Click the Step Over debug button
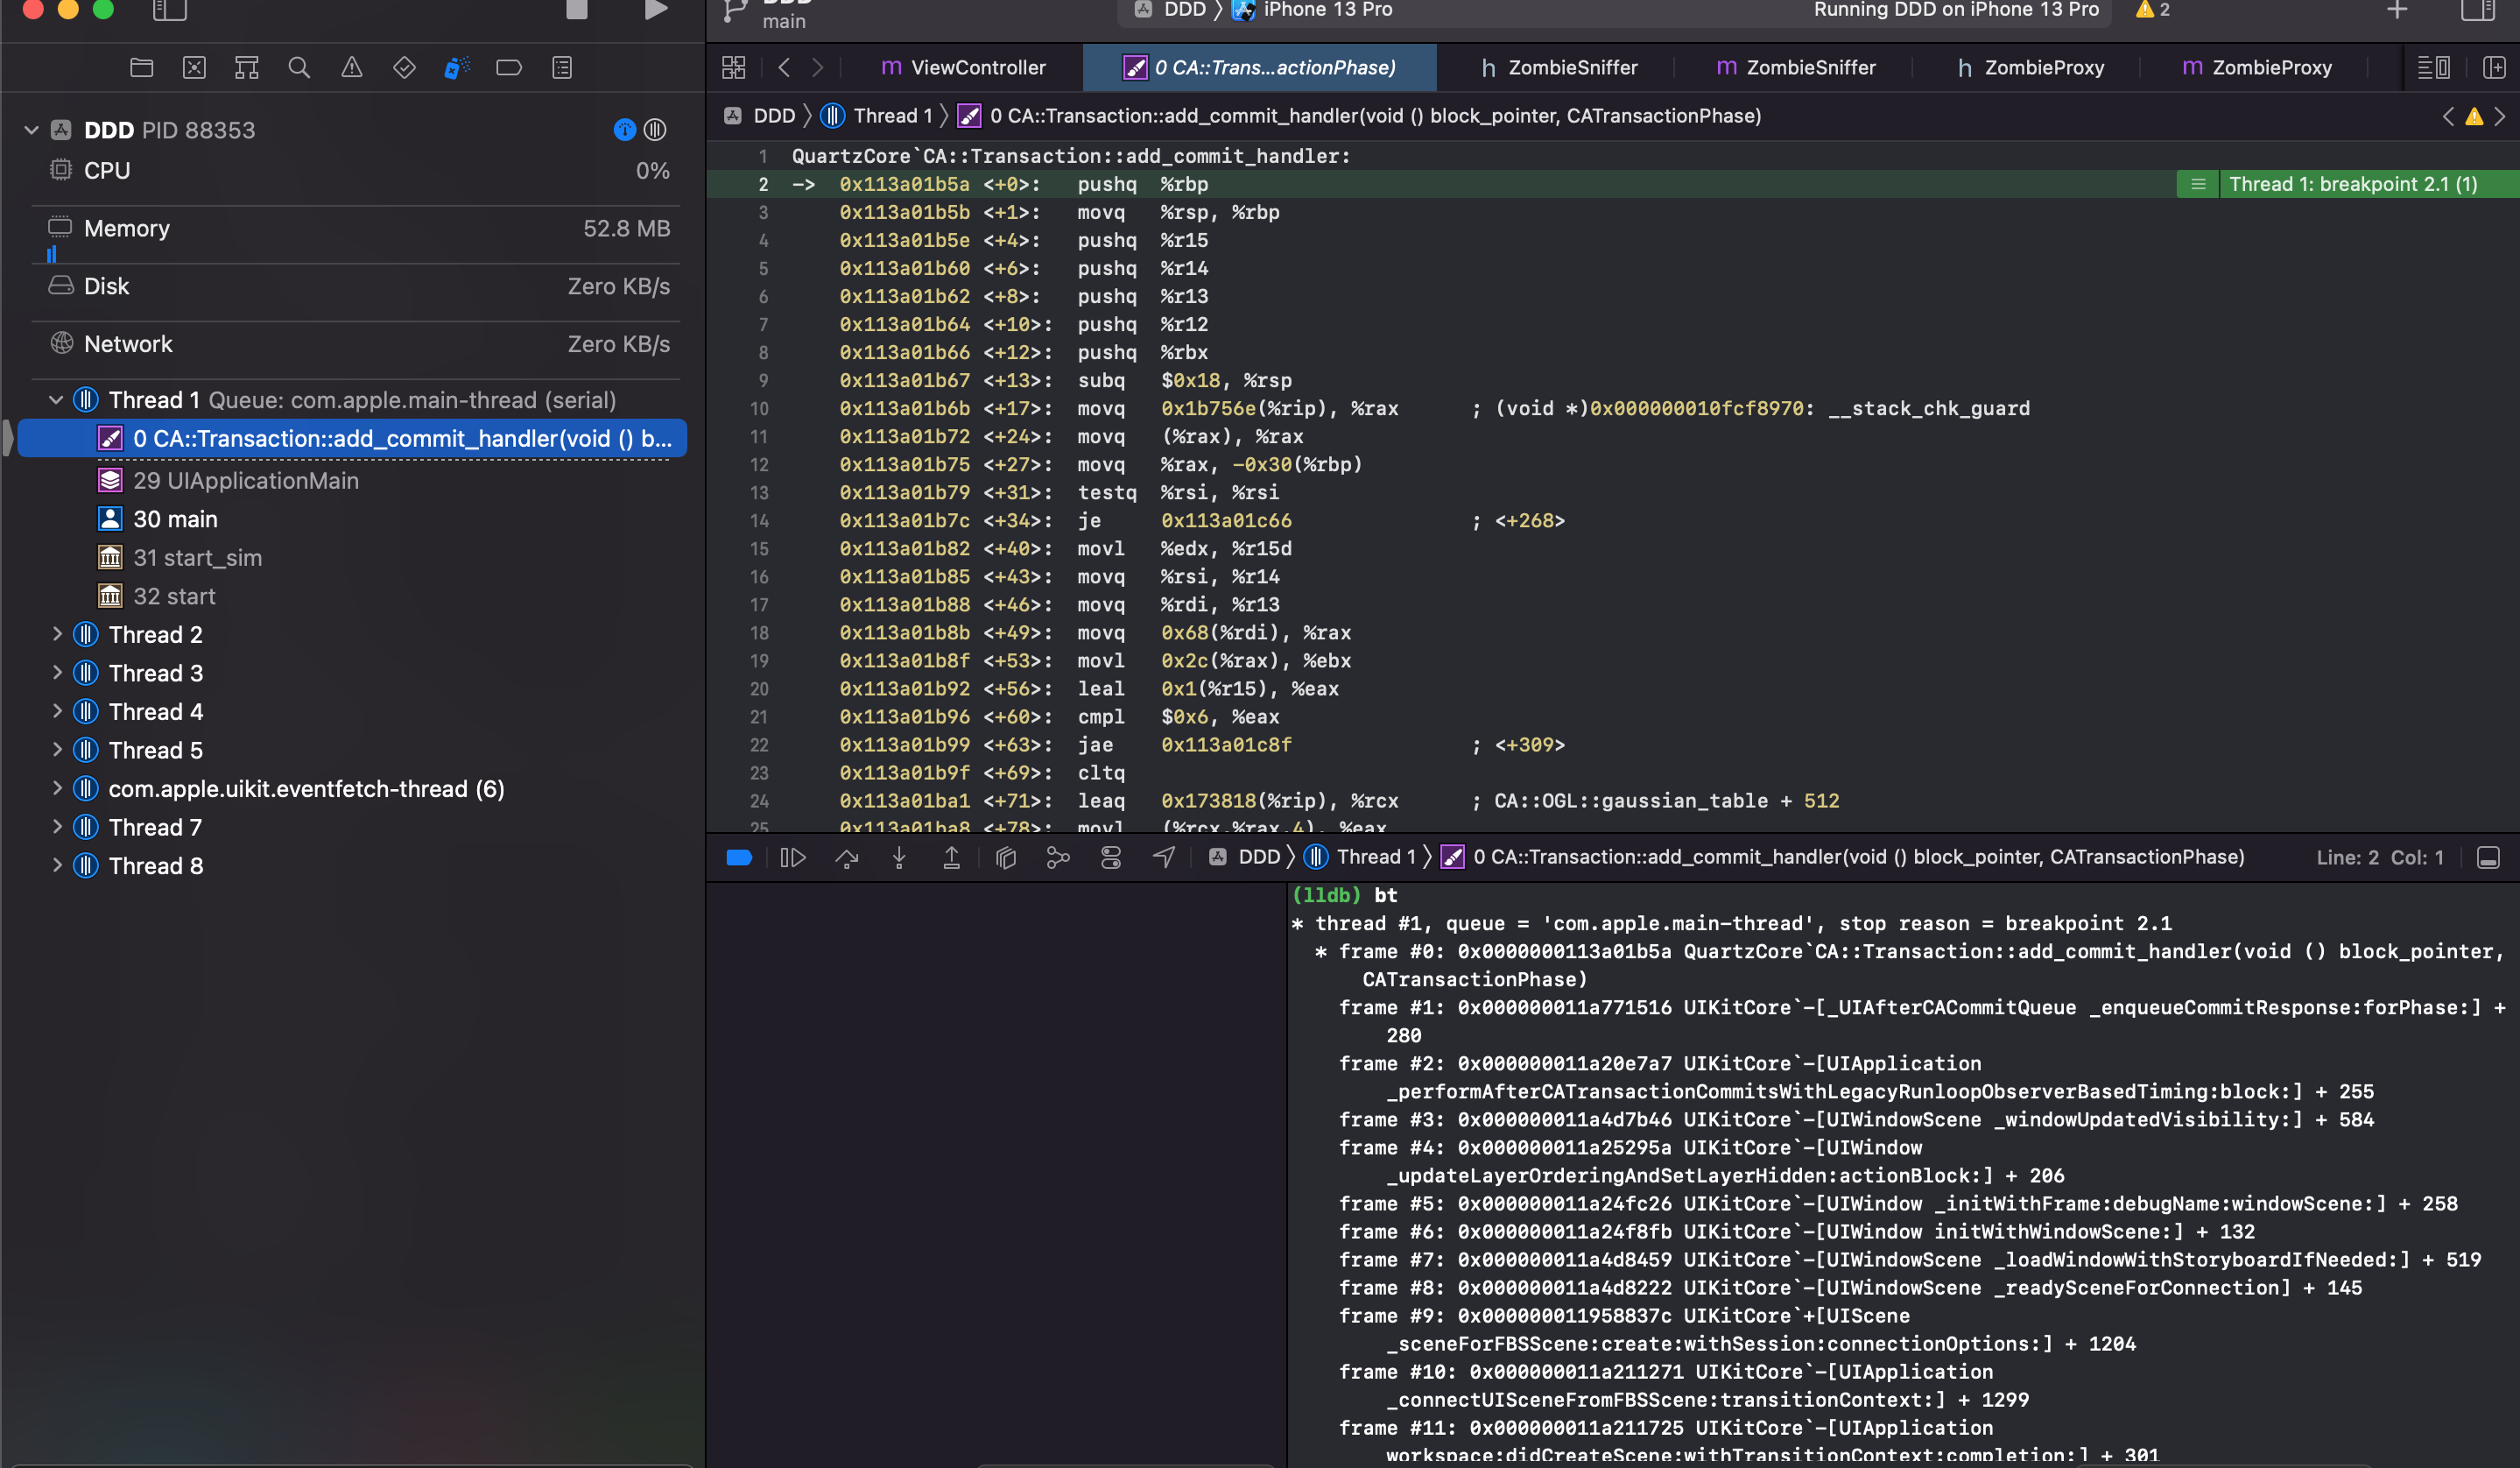The width and height of the screenshot is (2520, 1468). 846,858
